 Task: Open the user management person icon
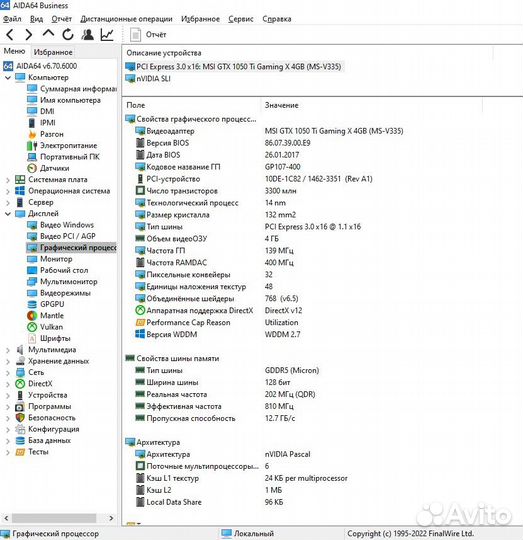(87, 34)
